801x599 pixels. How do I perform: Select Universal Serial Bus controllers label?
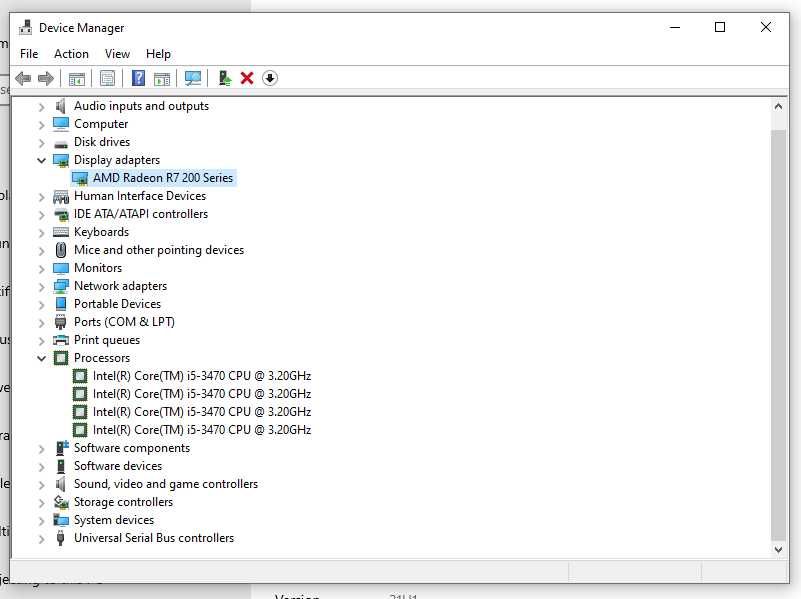pos(154,538)
